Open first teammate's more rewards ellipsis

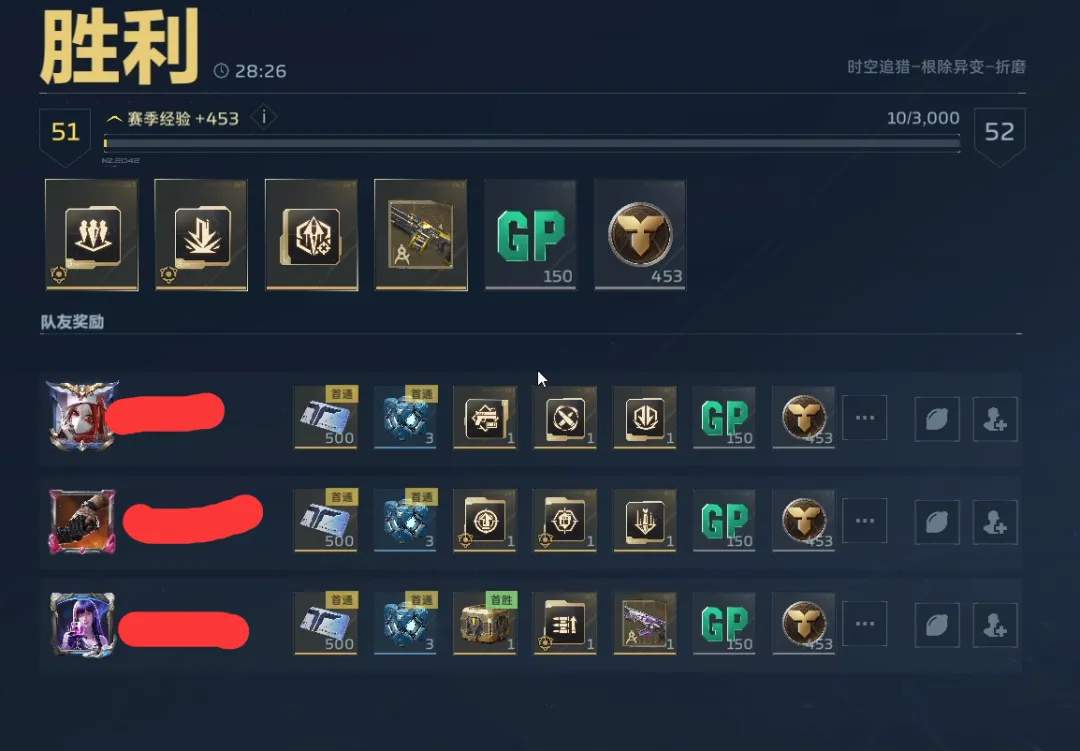[x=864, y=418]
